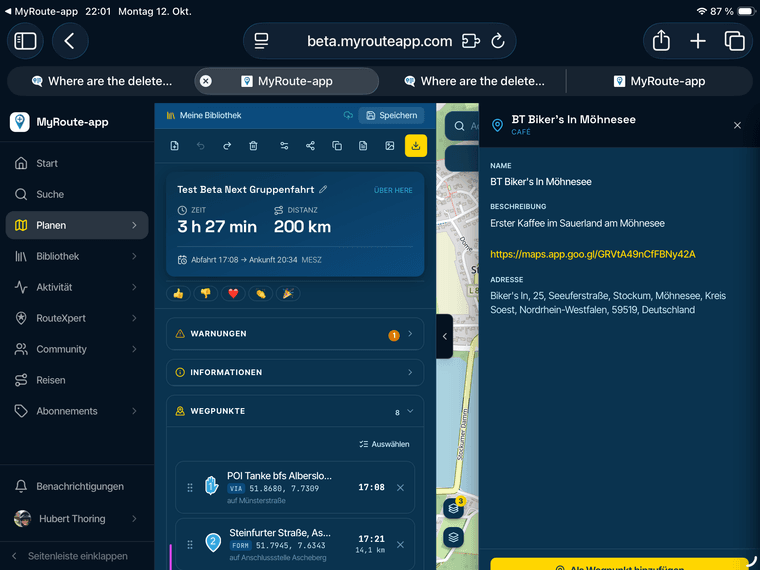Save route with Speichern button
The width and height of the screenshot is (760, 570).
click(x=391, y=115)
